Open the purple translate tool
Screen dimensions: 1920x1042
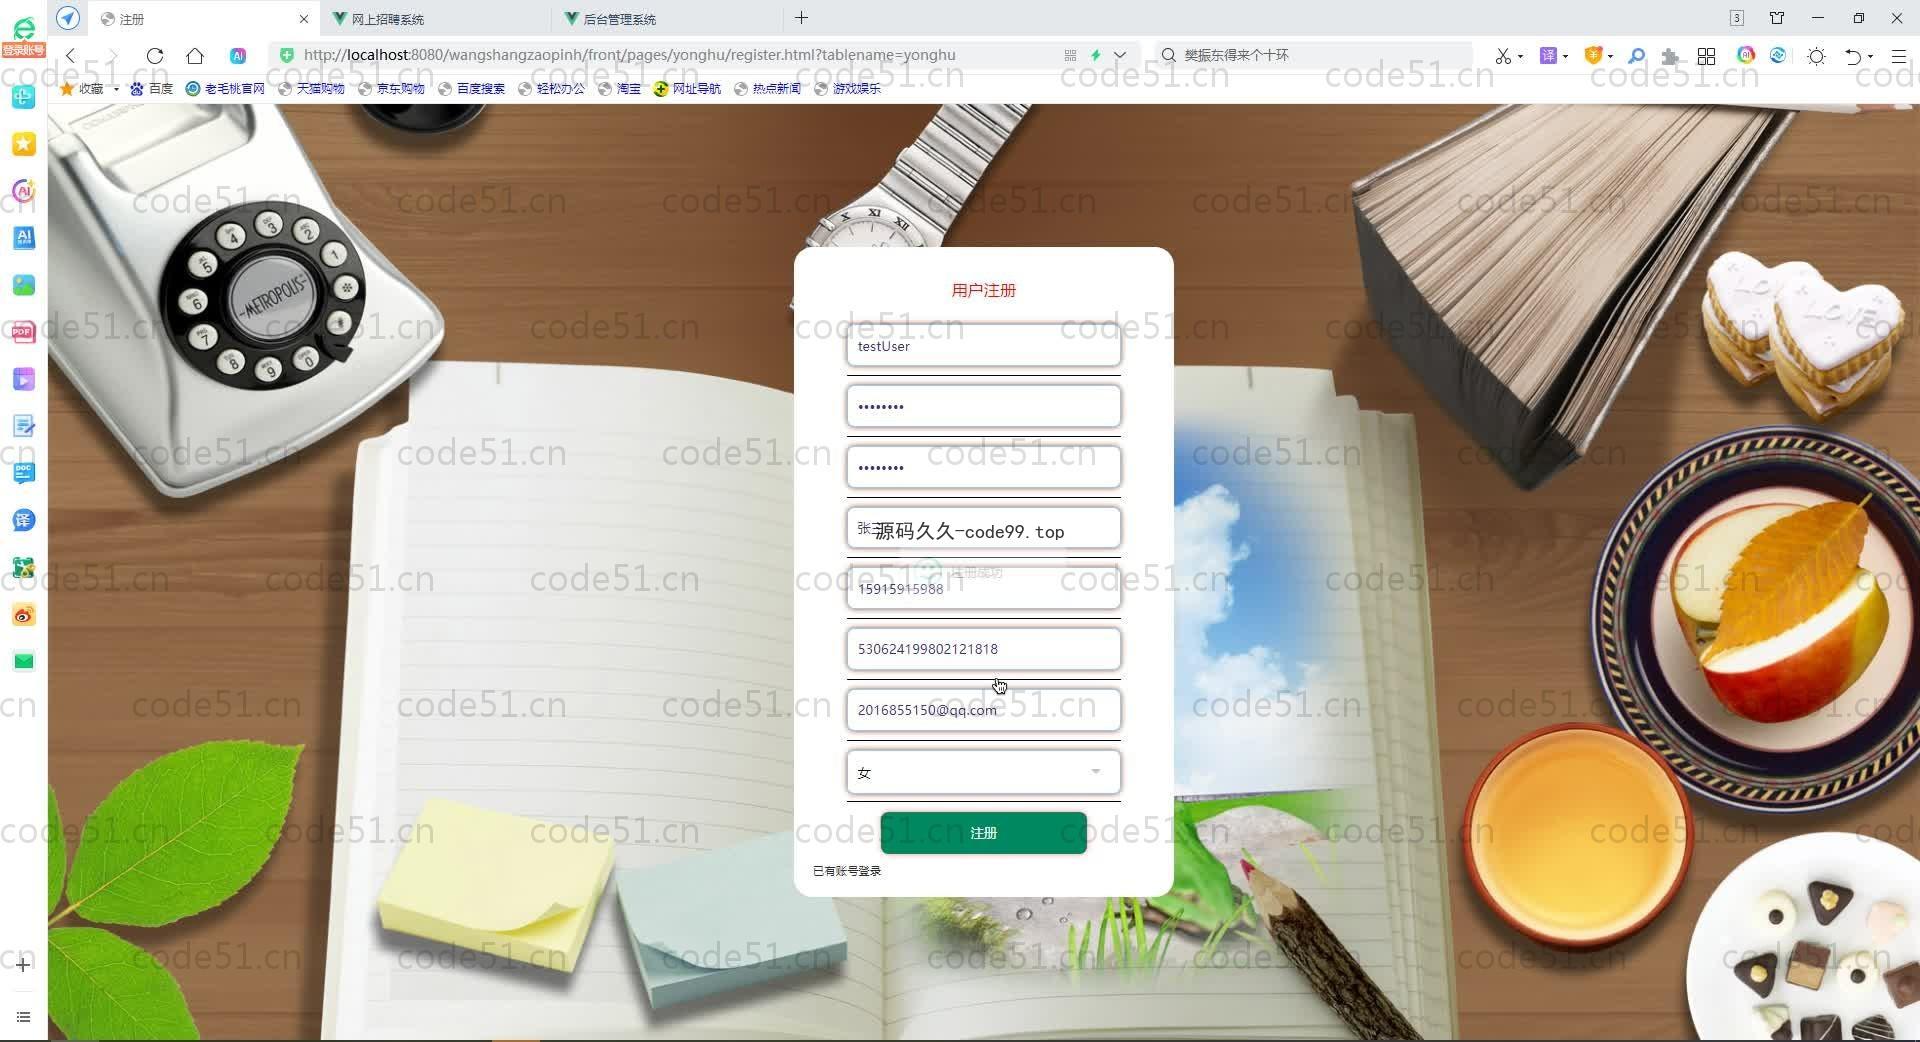pos(1548,56)
